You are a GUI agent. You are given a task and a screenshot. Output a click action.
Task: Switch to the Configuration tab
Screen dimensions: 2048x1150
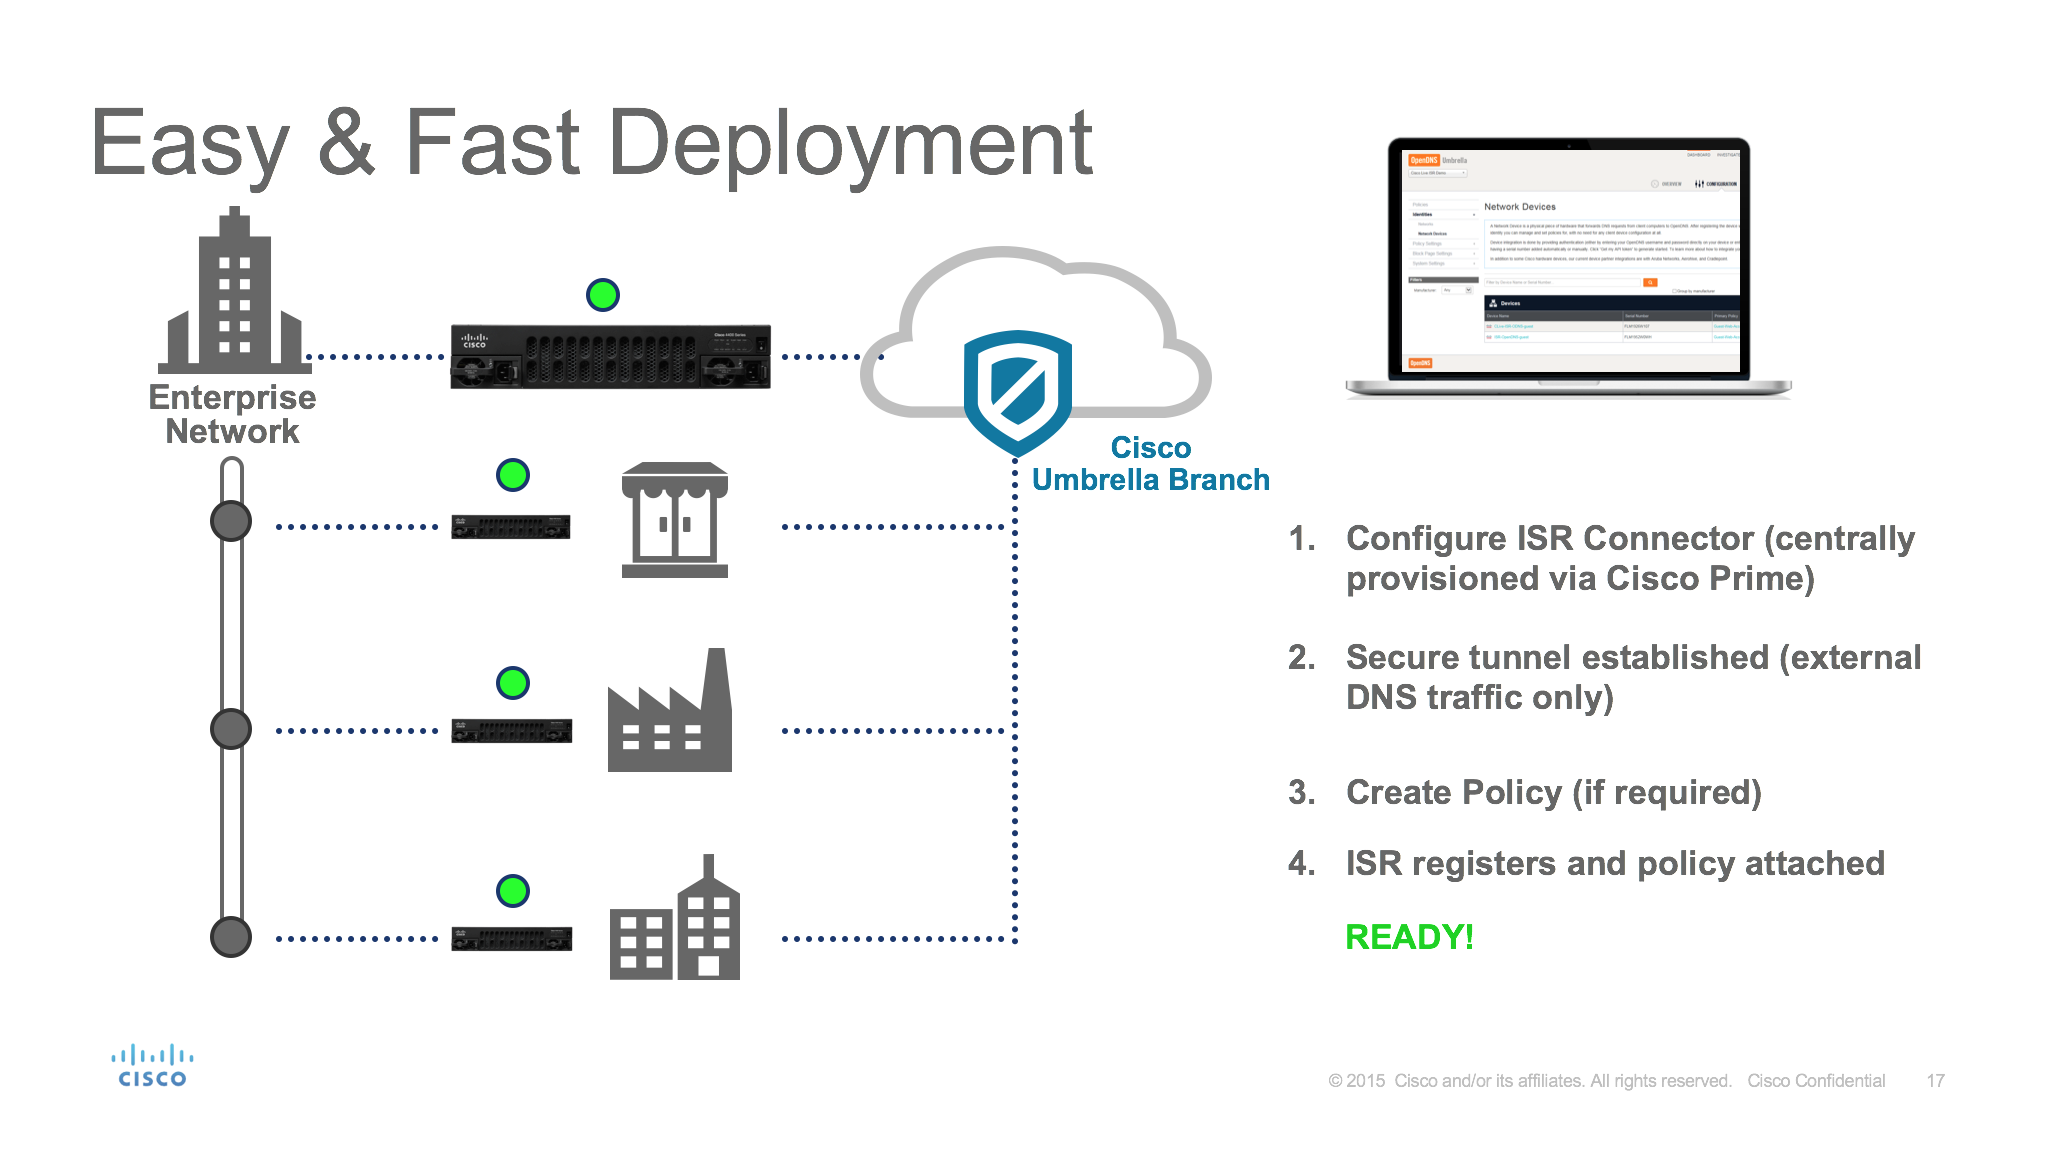[1716, 184]
